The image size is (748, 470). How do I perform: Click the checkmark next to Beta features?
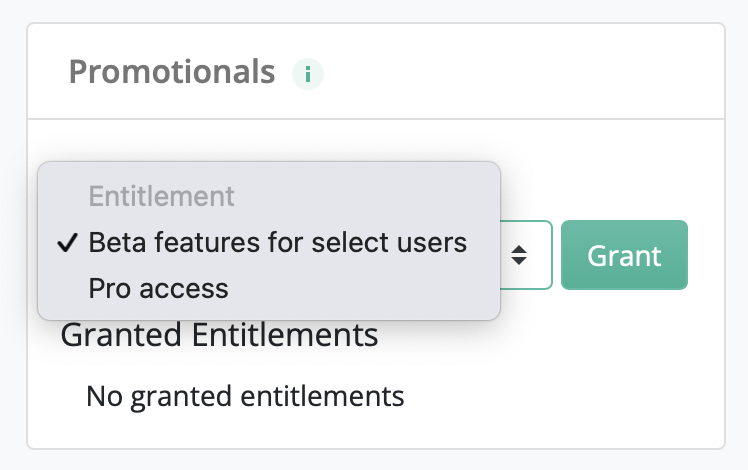[x=67, y=242]
